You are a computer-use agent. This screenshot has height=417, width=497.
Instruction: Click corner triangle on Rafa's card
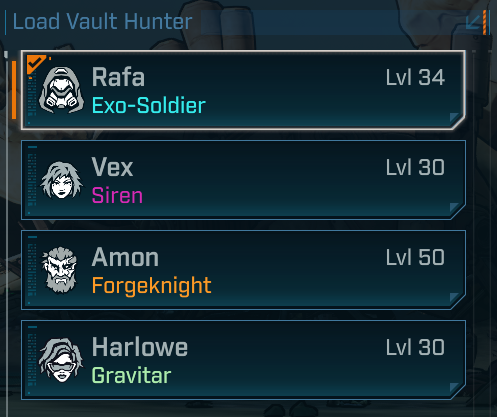(x=454, y=117)
